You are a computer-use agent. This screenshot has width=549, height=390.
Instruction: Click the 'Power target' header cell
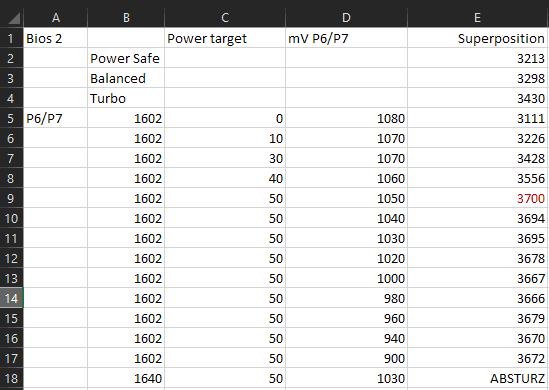(x=225, y=38)
